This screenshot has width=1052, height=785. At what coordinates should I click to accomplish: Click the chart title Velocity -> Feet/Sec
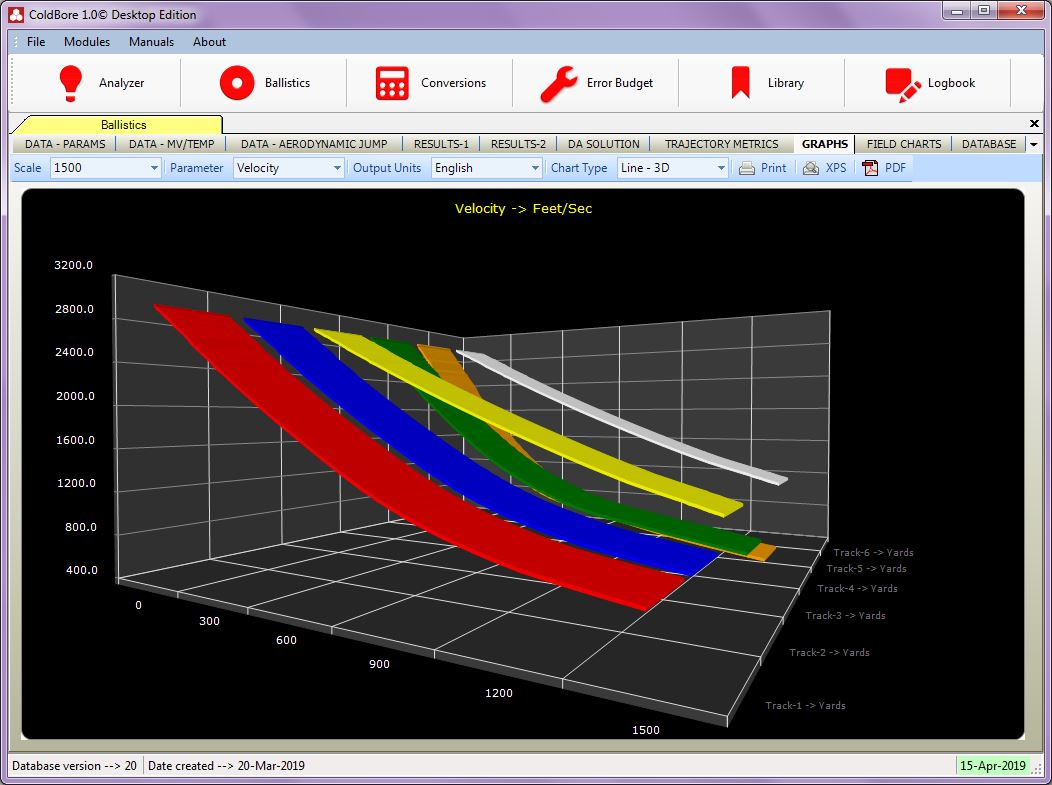(523, 209)
